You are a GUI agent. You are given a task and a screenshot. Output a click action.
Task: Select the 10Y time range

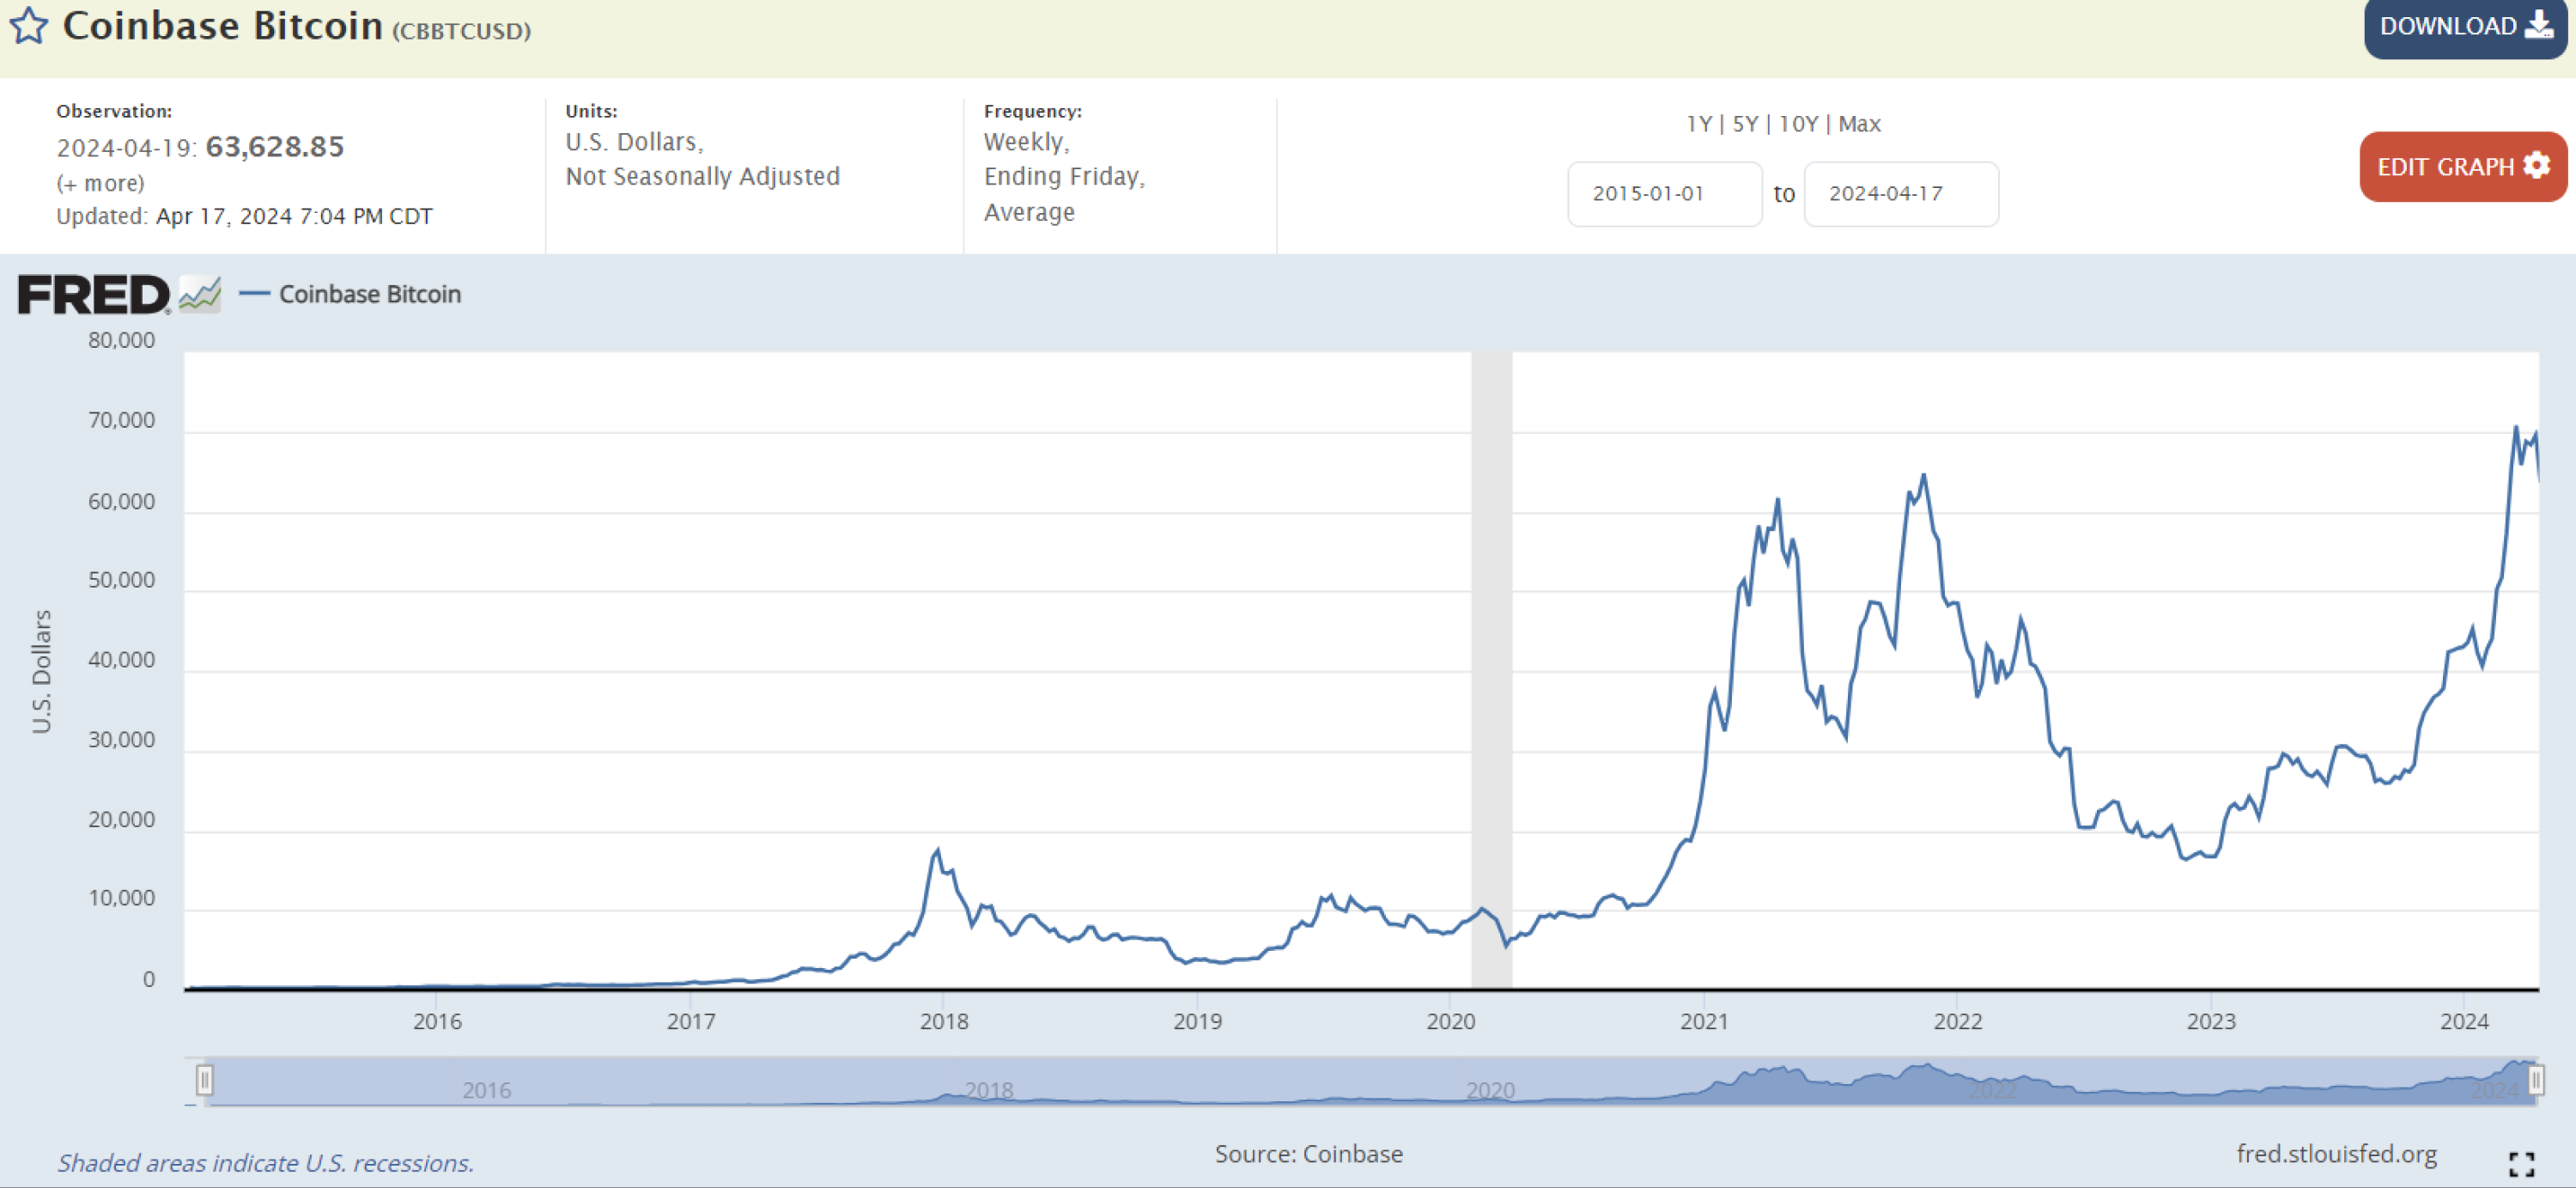[1798, 124]
